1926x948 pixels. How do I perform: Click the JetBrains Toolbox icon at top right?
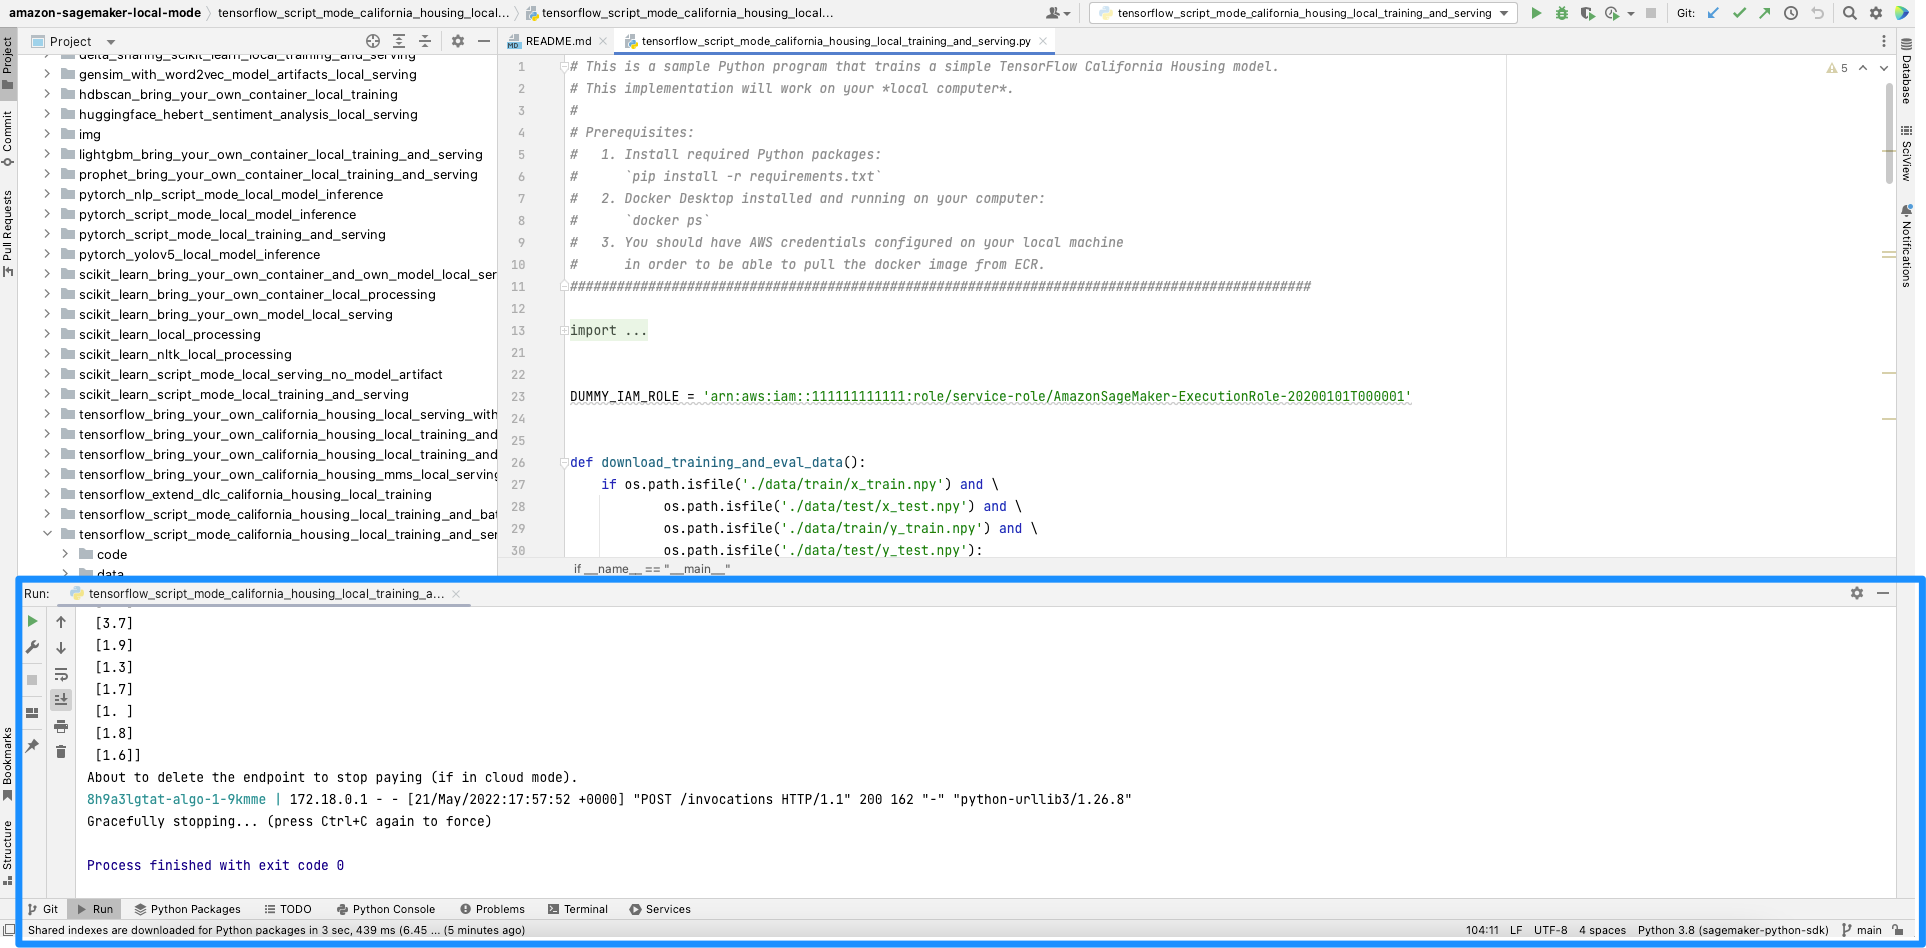[1903, 13]
